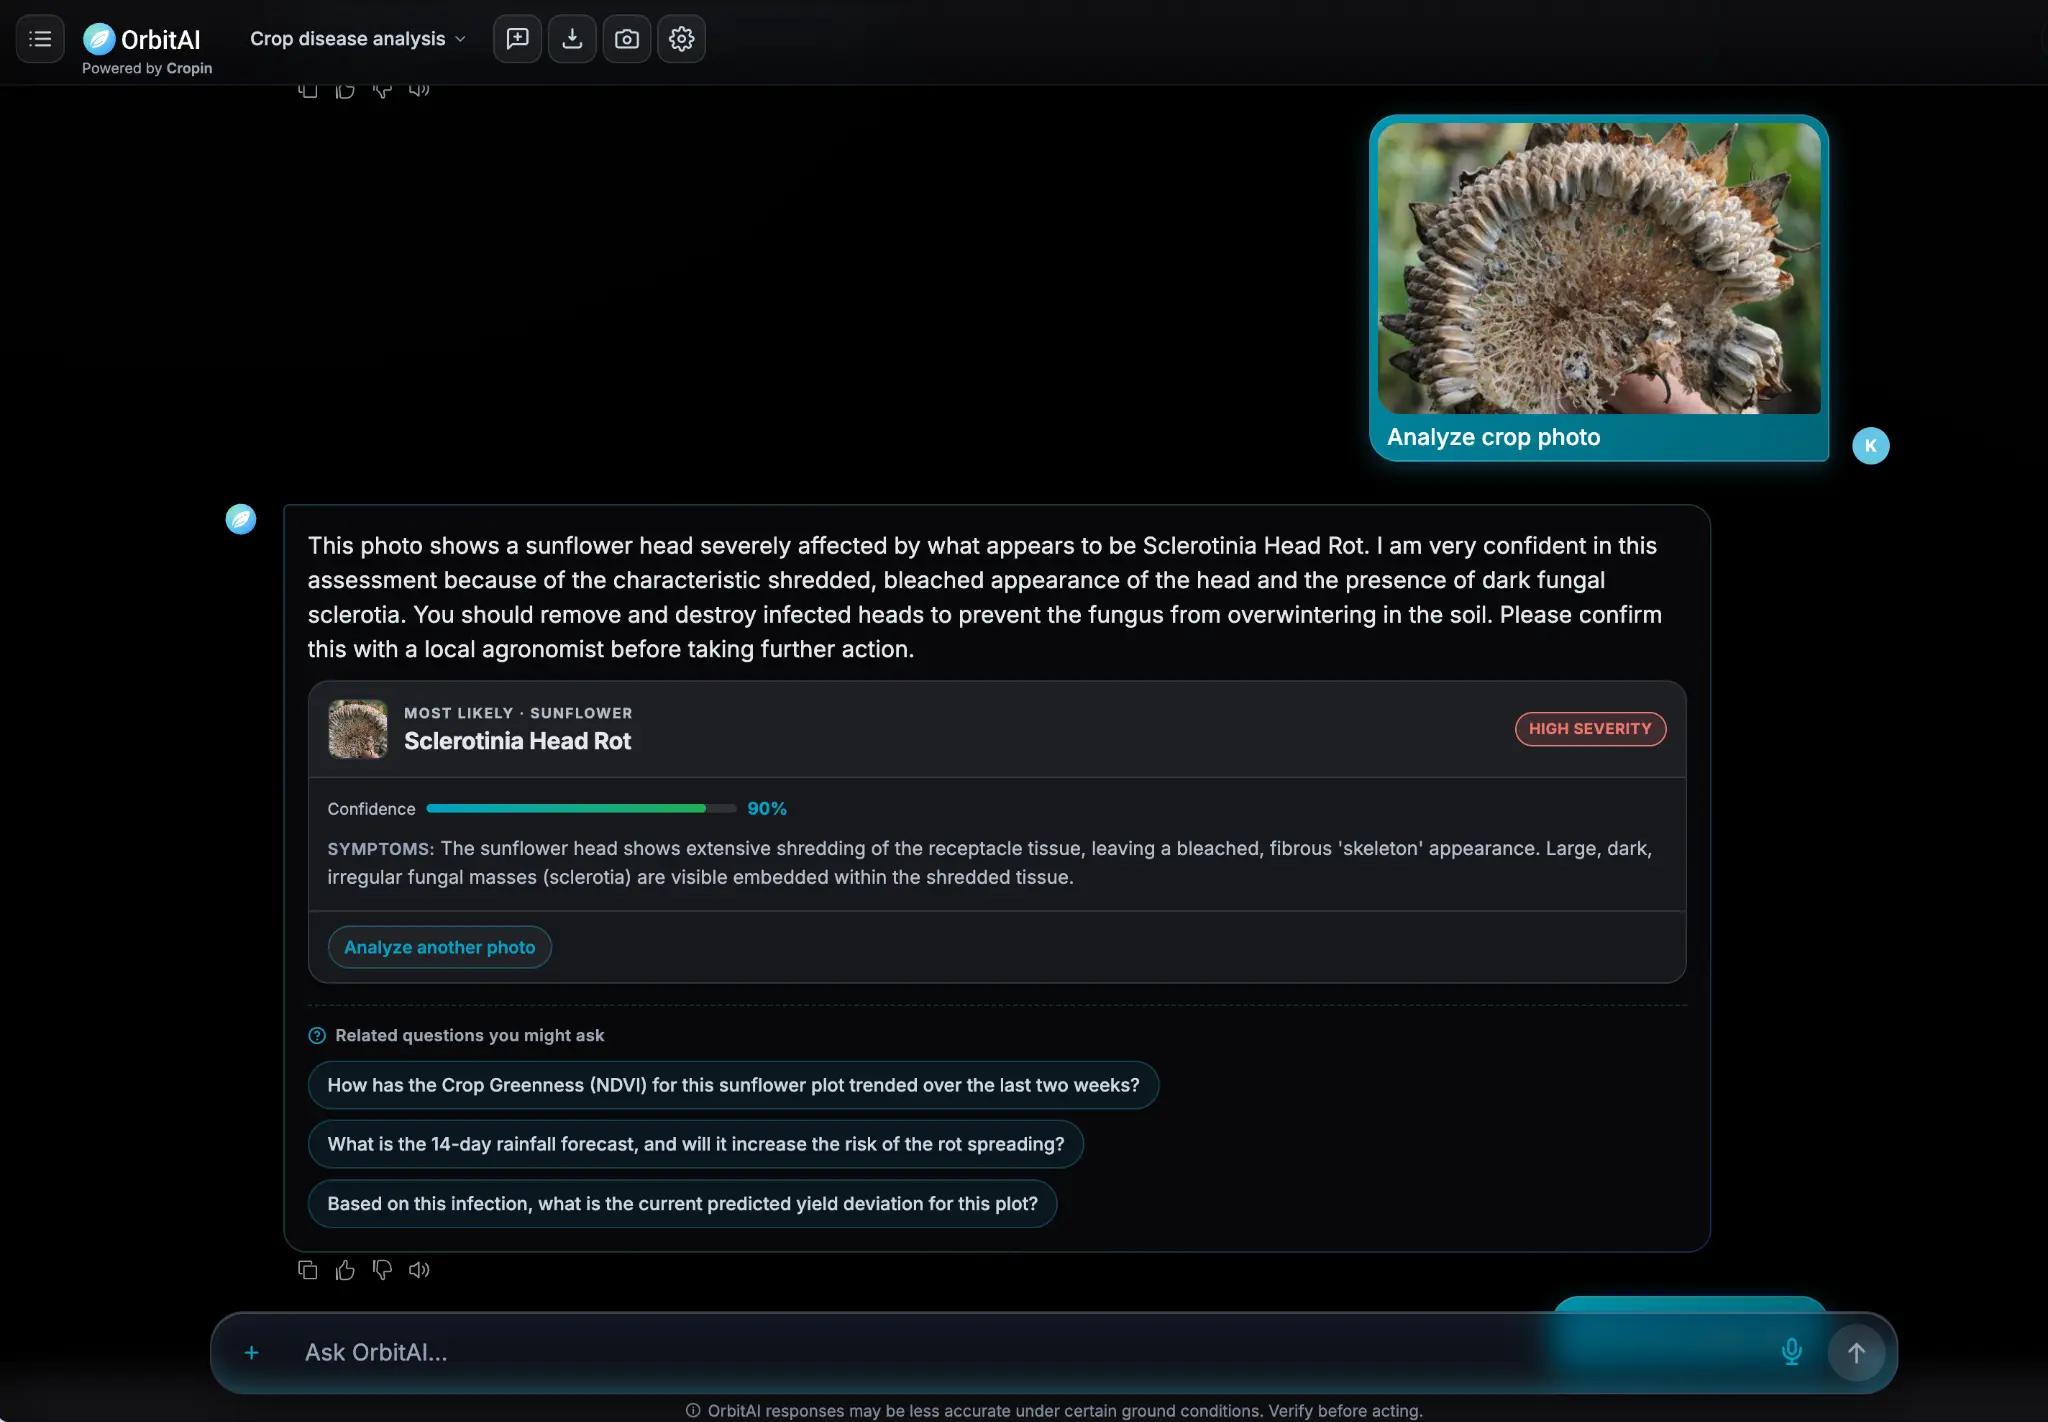2048x1422 pixels.
Task: Click the 90% confidence progress bar
Action: coord(581,808)
